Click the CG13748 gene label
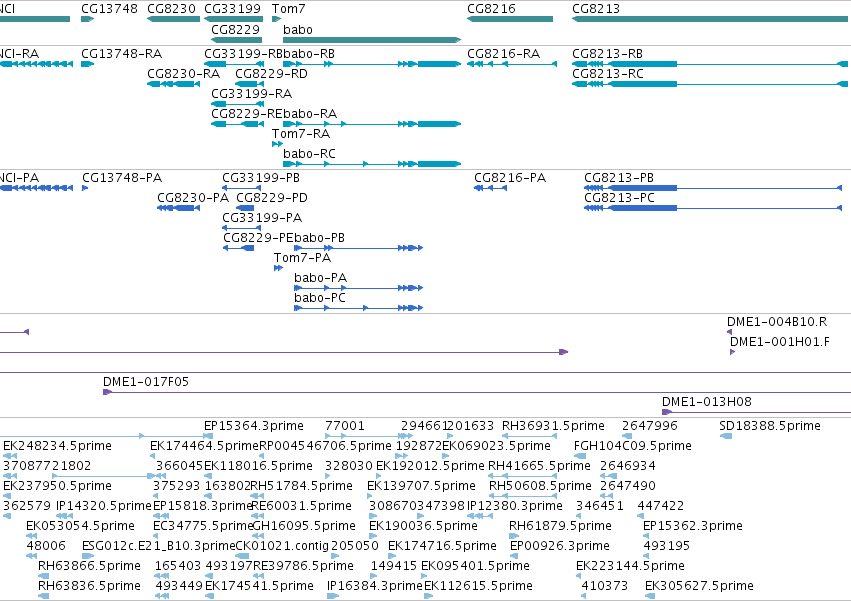The width and height of the screenshot is (851, 601). coord(109,9)
